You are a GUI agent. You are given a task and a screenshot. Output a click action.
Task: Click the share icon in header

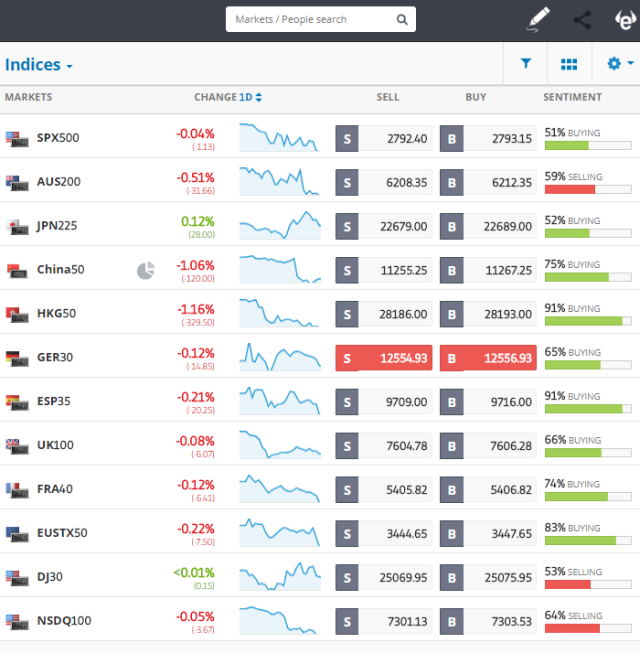coord(582,19)
